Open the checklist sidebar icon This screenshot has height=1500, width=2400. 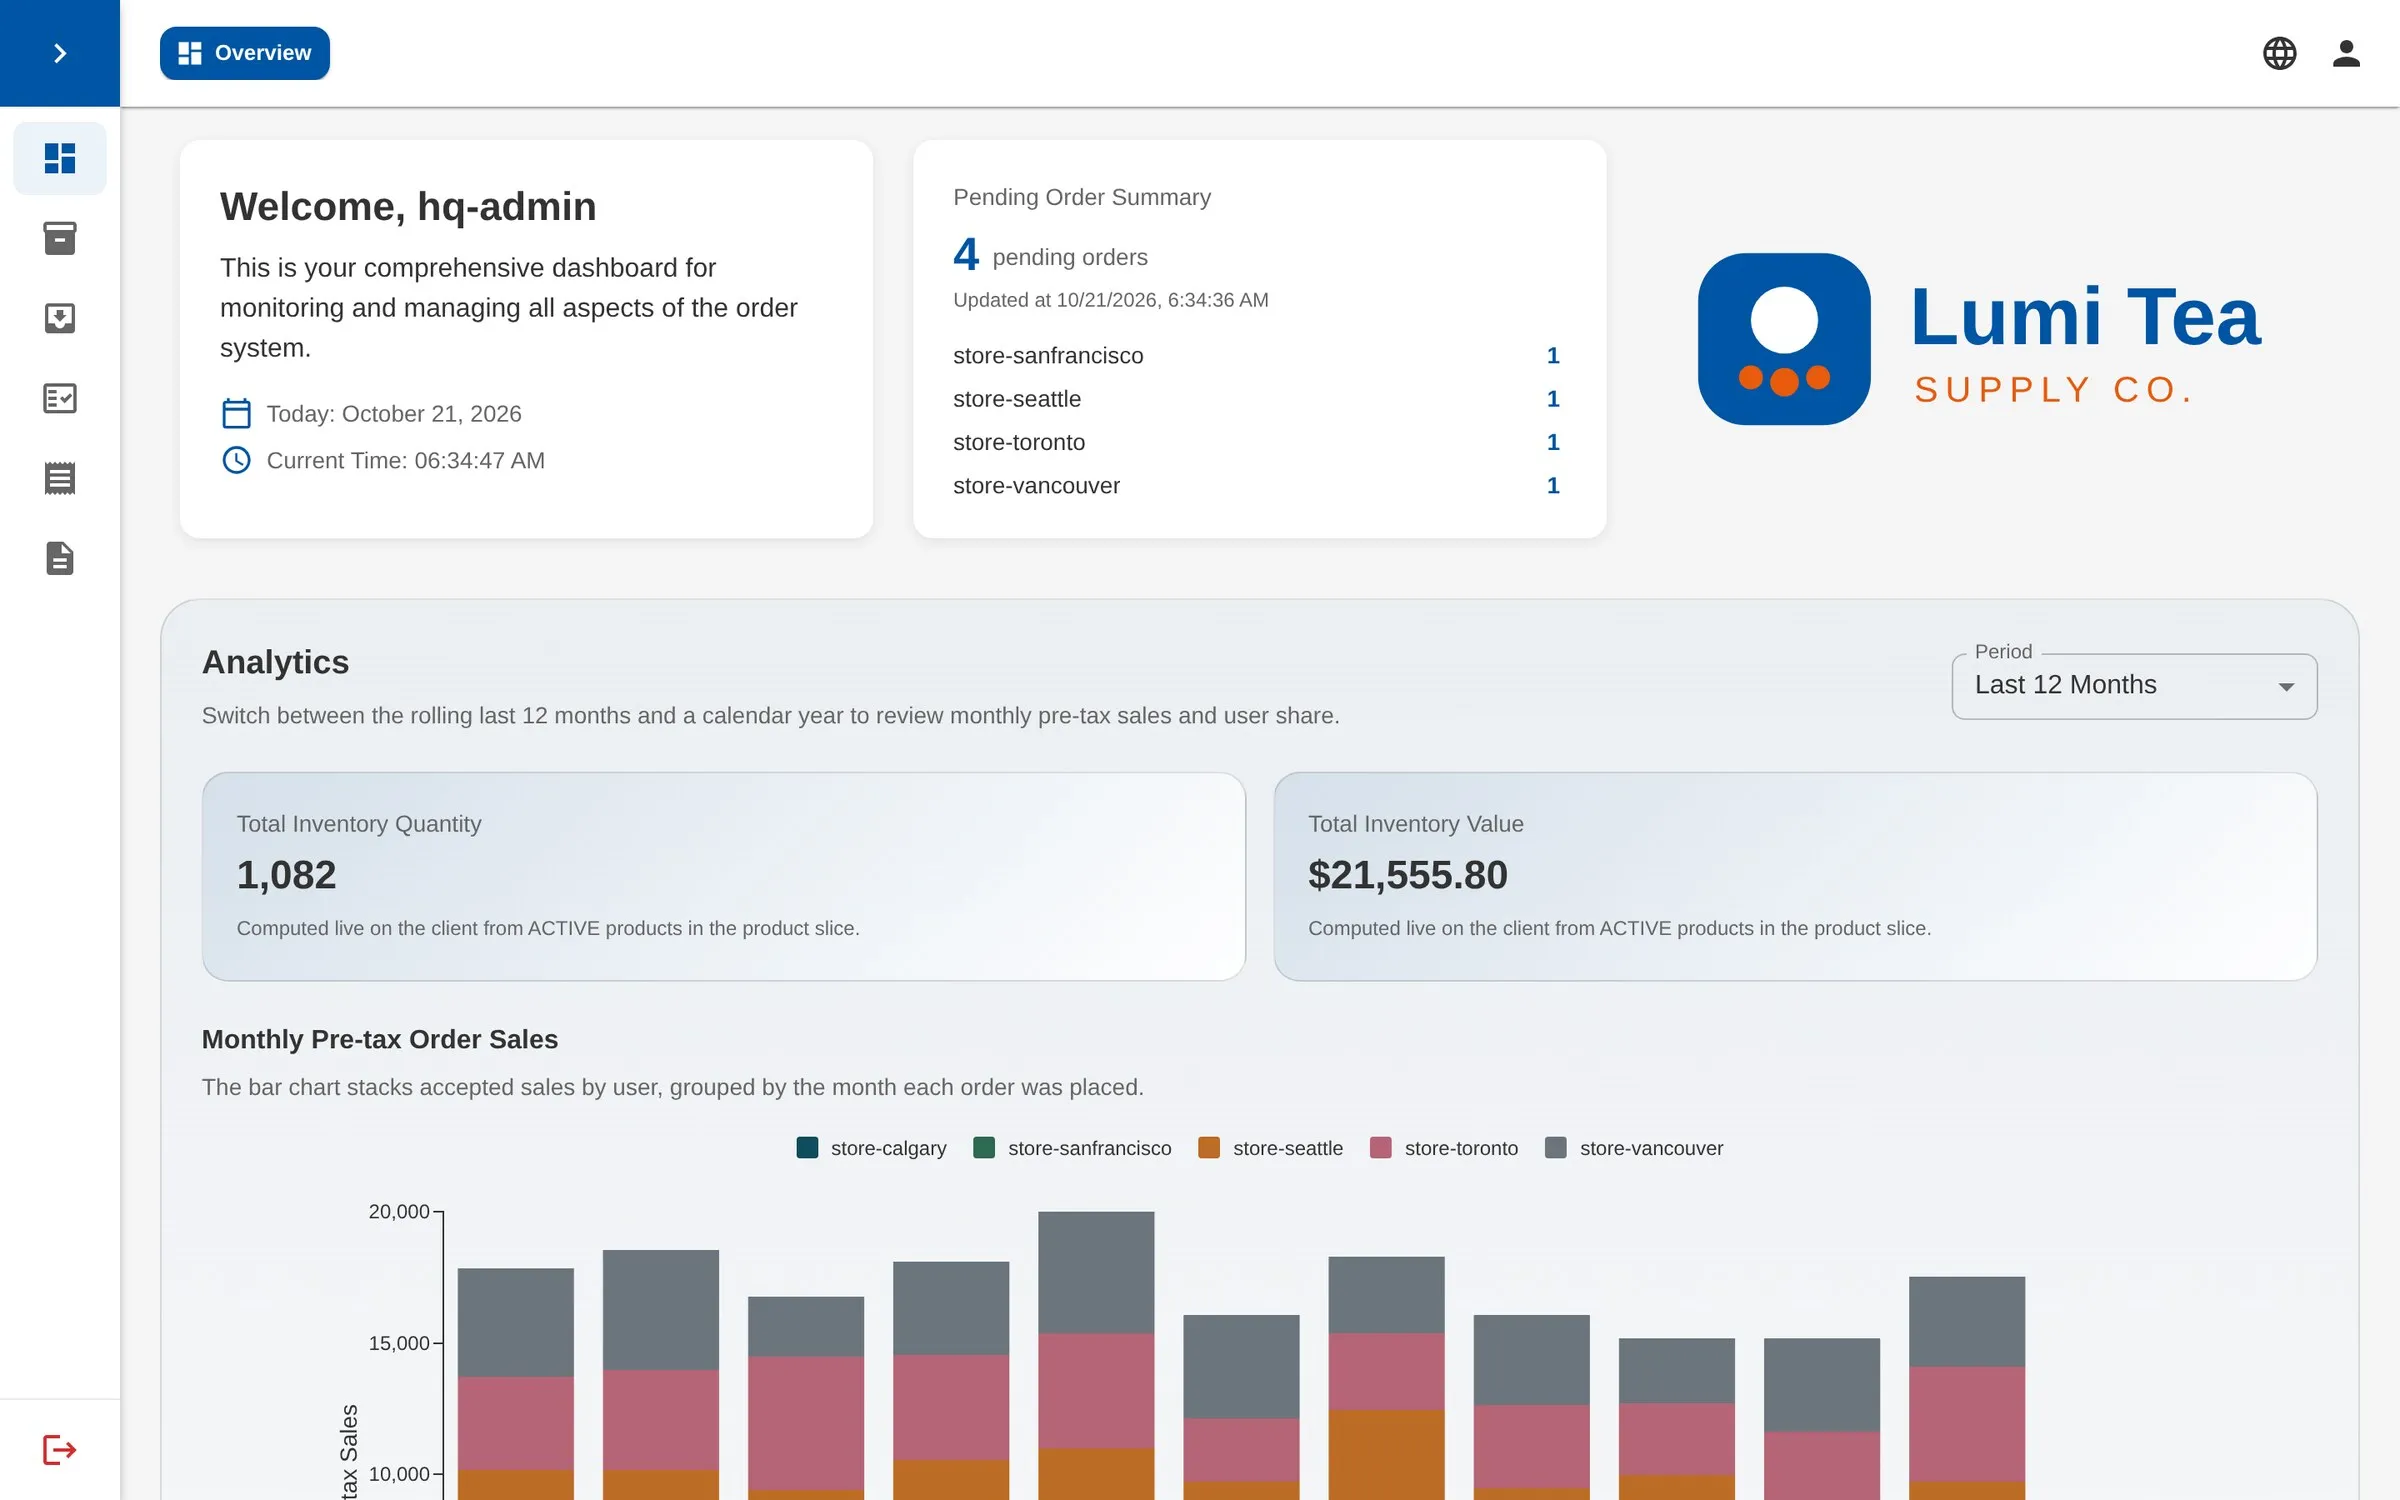pos(60,398)
